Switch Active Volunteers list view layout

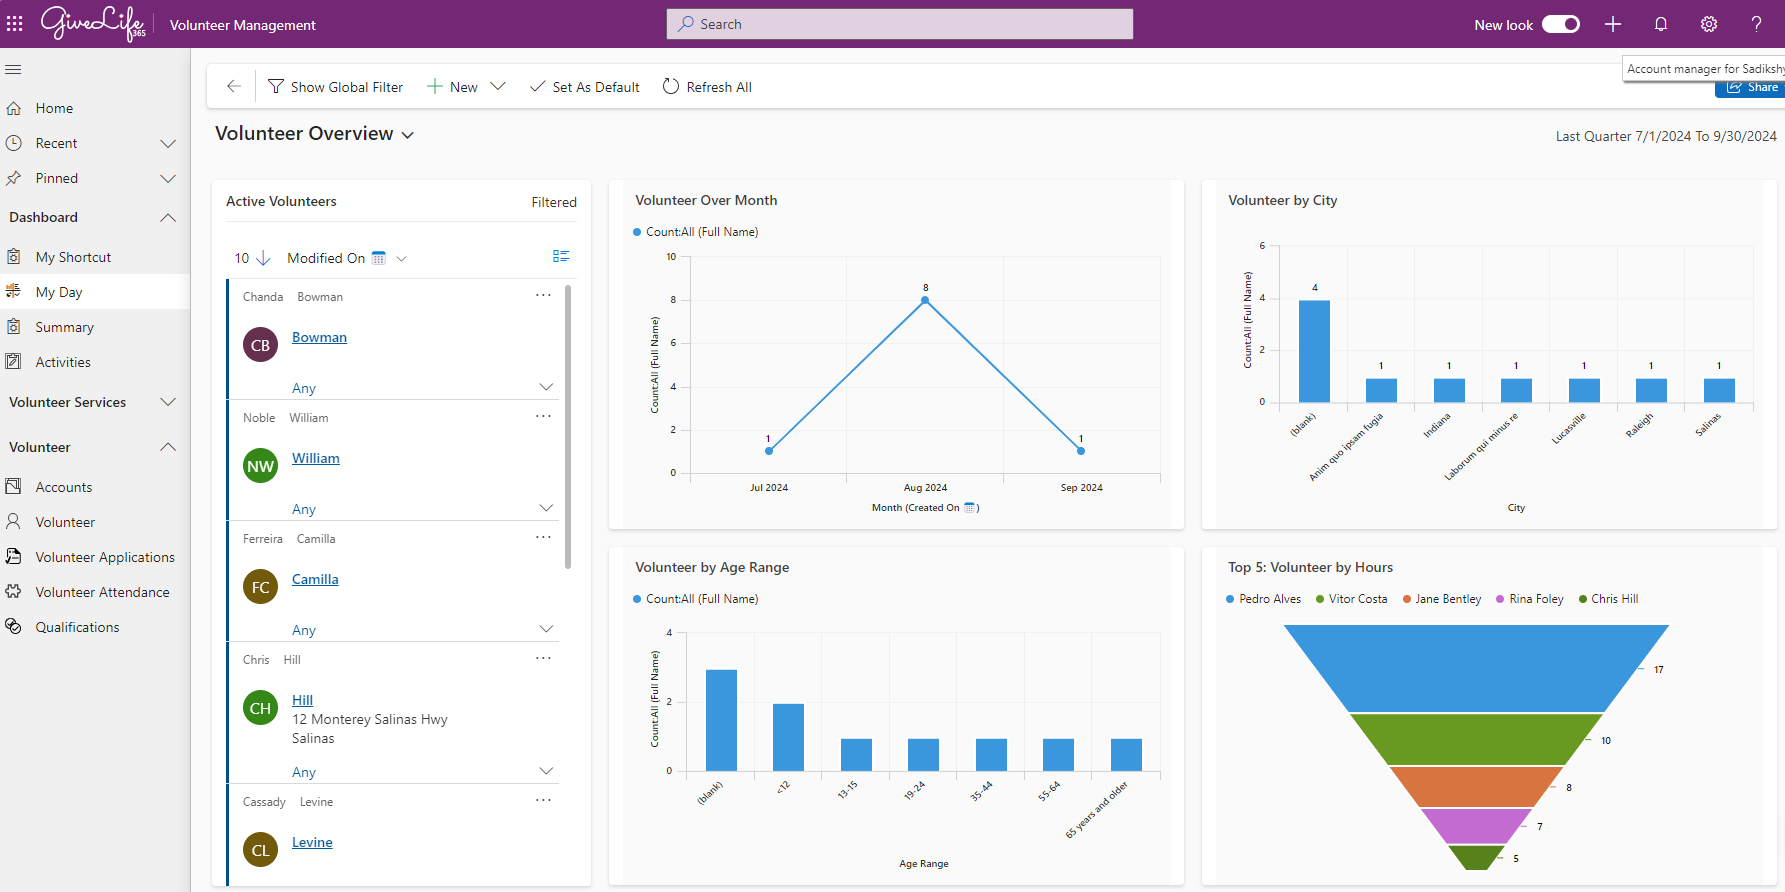coord(561,257)
